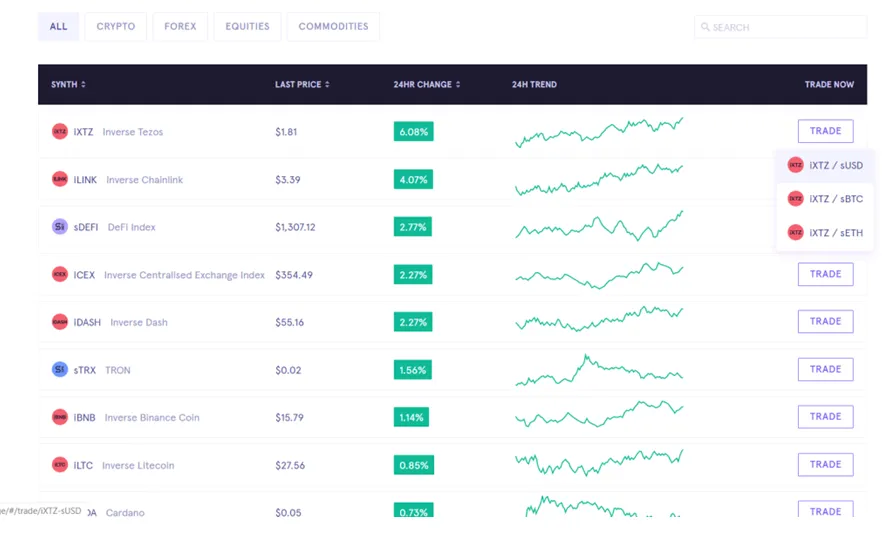The width and height of the screenshot is (886, 552).
Task: Click the 2.77% change badge
Action: point(413,227)
